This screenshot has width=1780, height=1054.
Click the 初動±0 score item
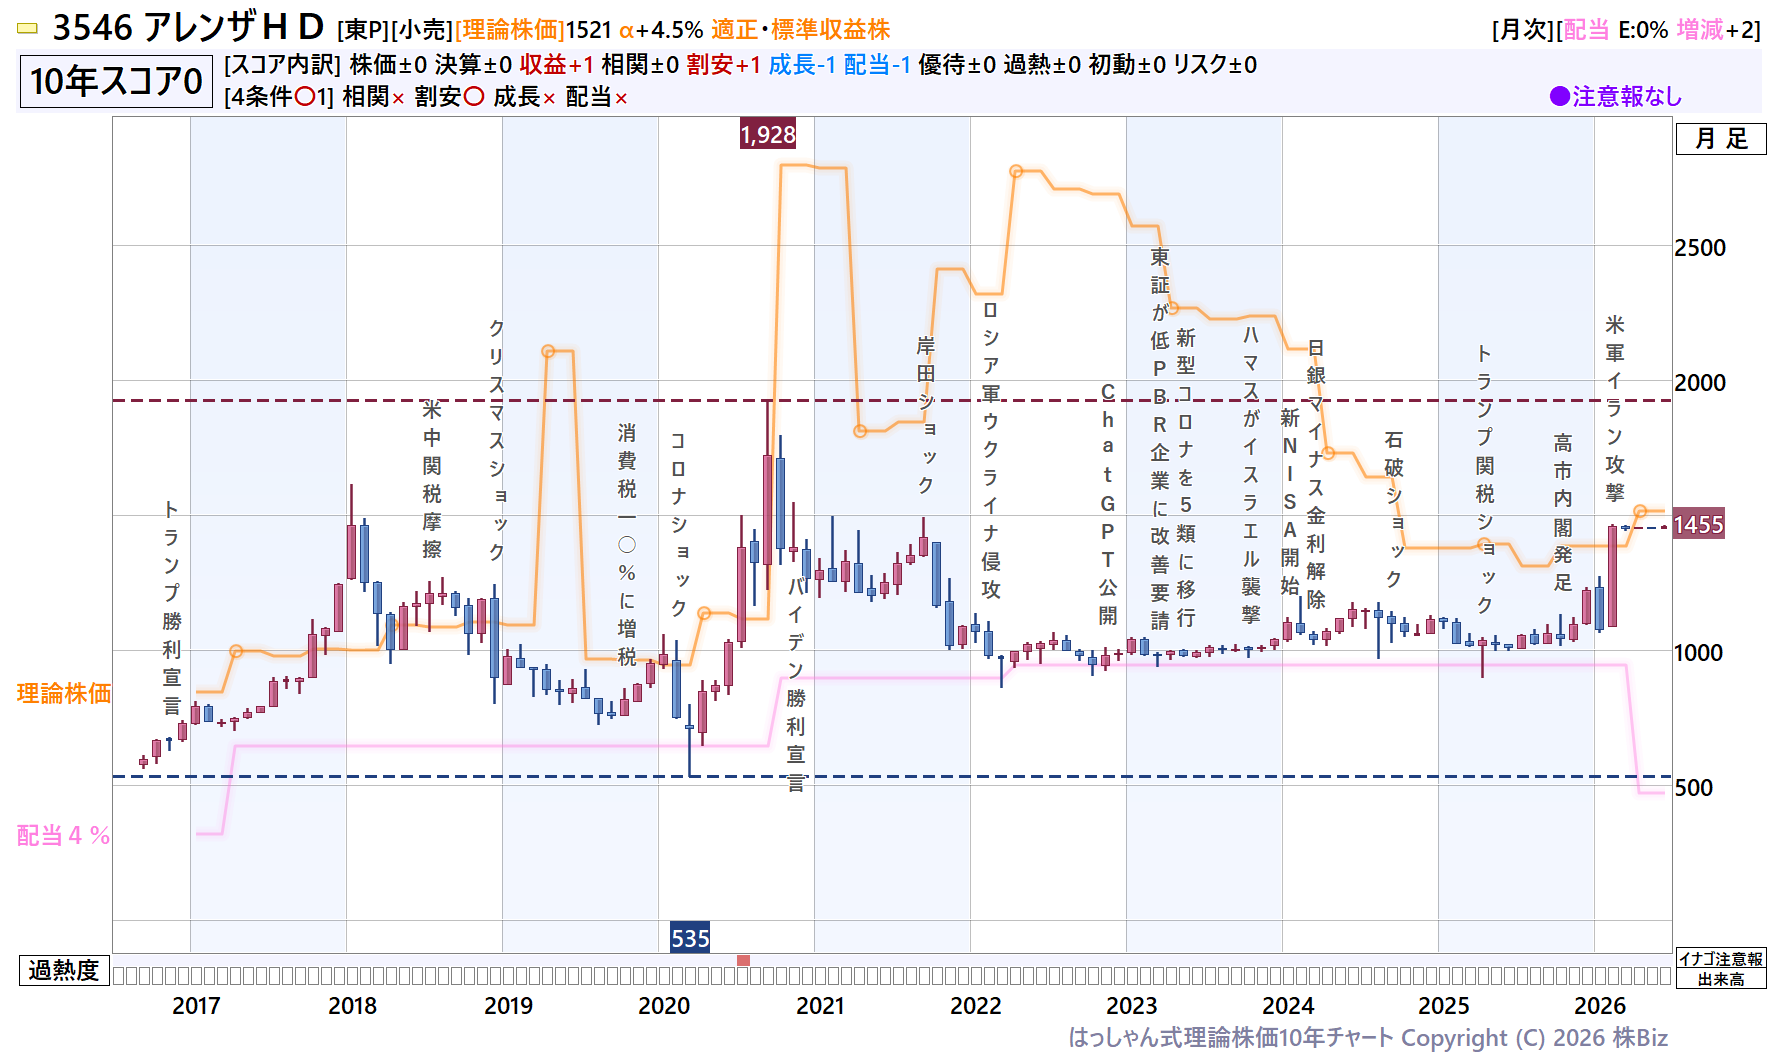point(1127,65)
